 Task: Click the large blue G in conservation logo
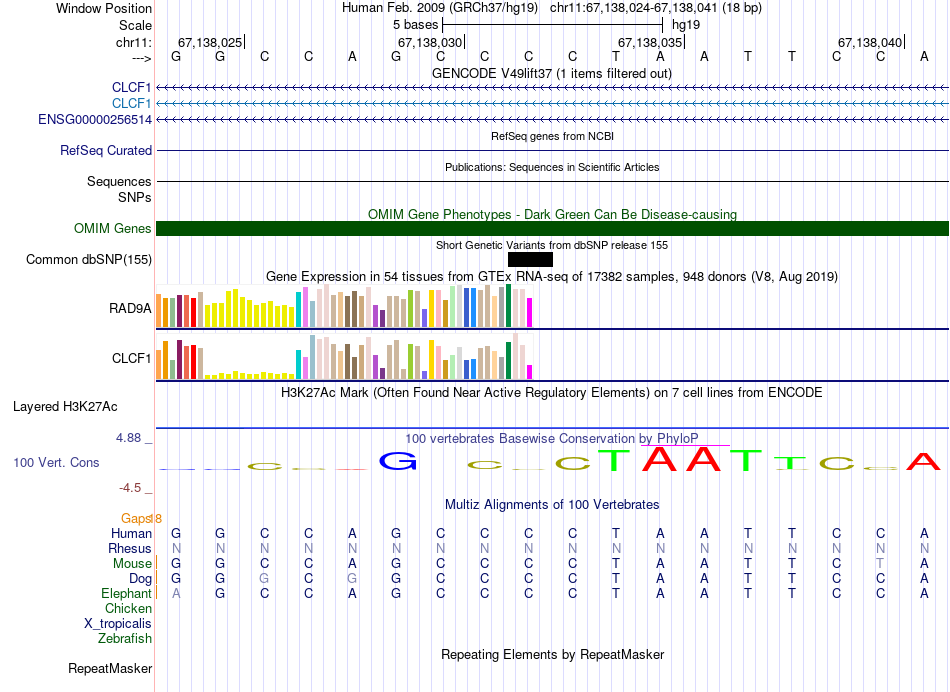tap(397, 462)
